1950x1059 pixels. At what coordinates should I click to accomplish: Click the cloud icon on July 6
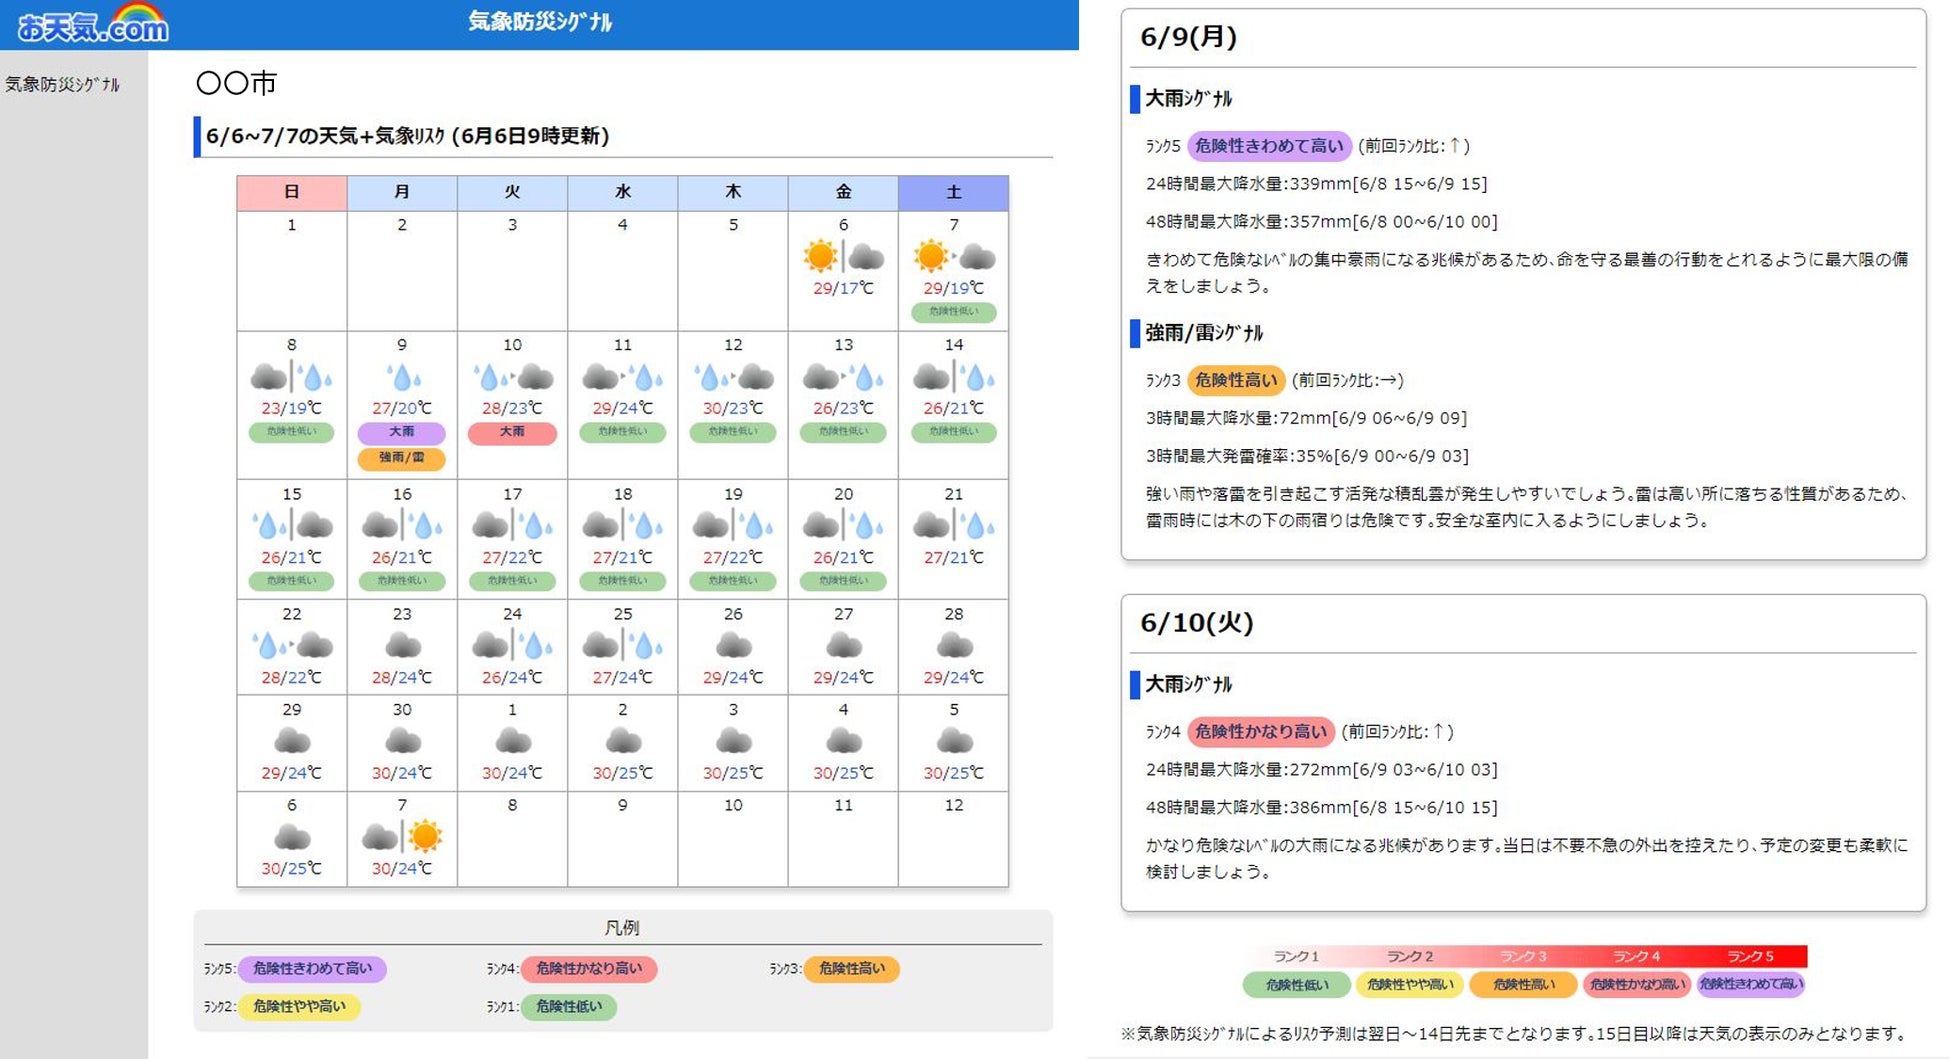[x=291, y=836]
